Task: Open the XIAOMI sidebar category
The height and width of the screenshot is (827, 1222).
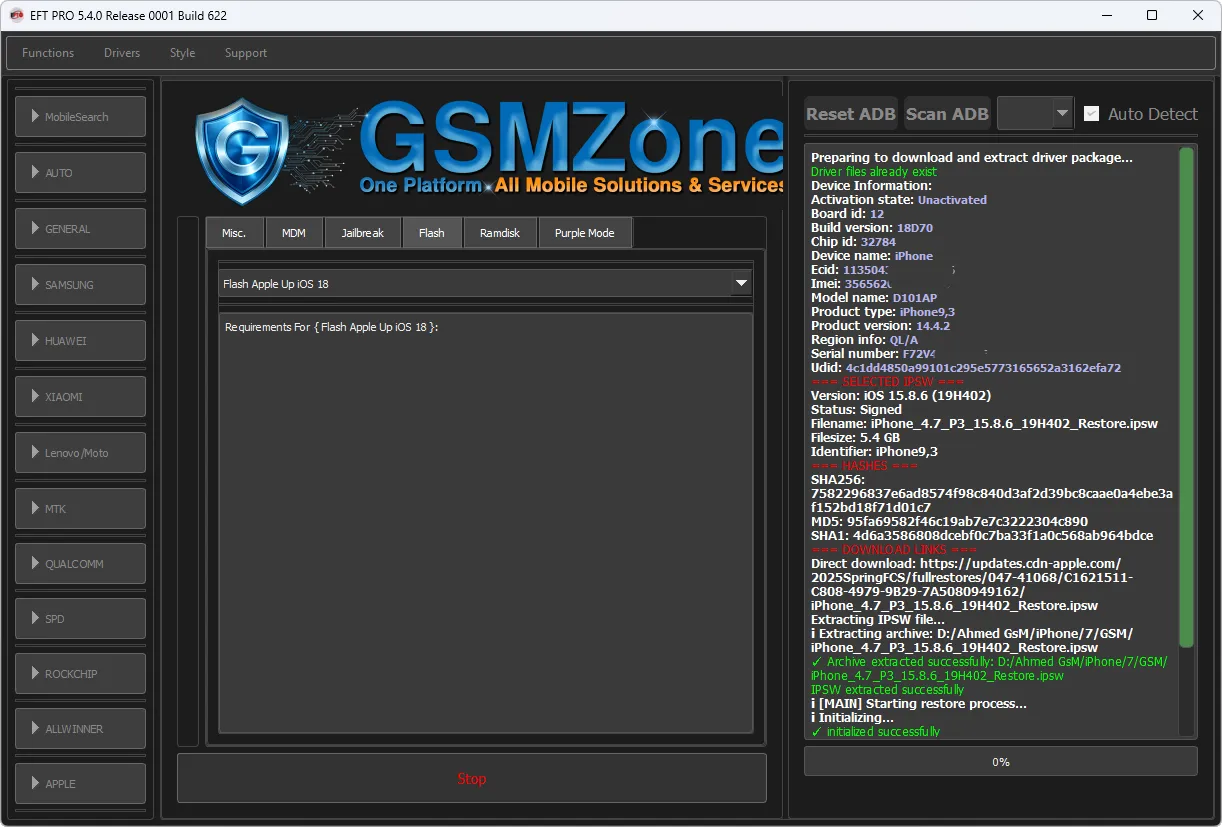Action: (x=81, y=397)
